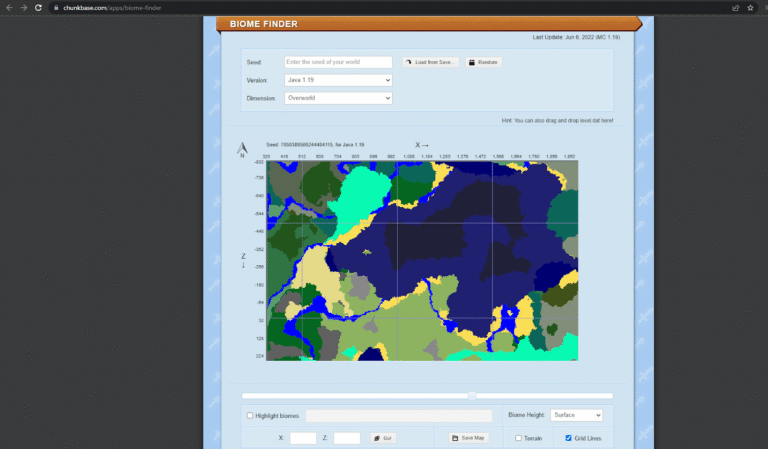Viewport: 768px width, 449px height.
Task: Open the Version dropdown showing Java 1.19
Action: 338,80
